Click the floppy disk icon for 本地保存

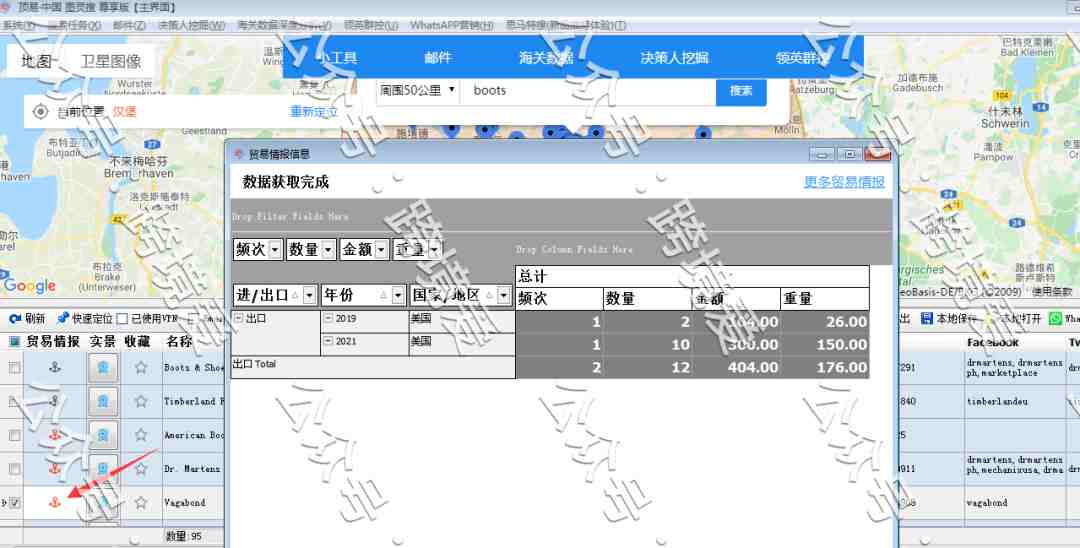coord(926,318)
